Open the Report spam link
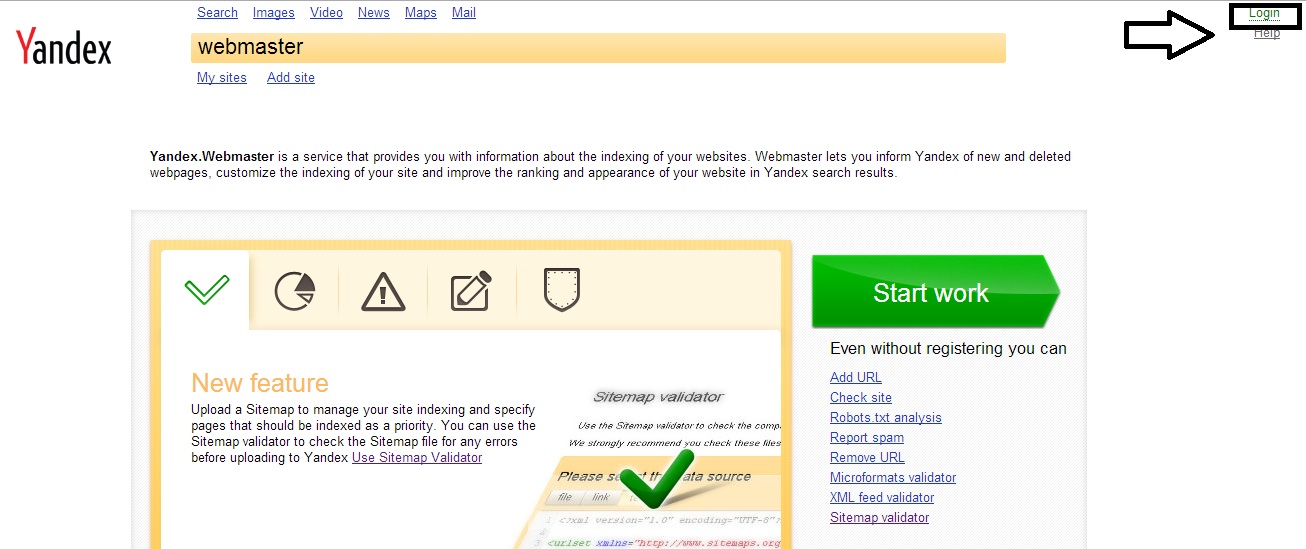Viewport: 1306px width, 549px height. [x=867, y=438]
